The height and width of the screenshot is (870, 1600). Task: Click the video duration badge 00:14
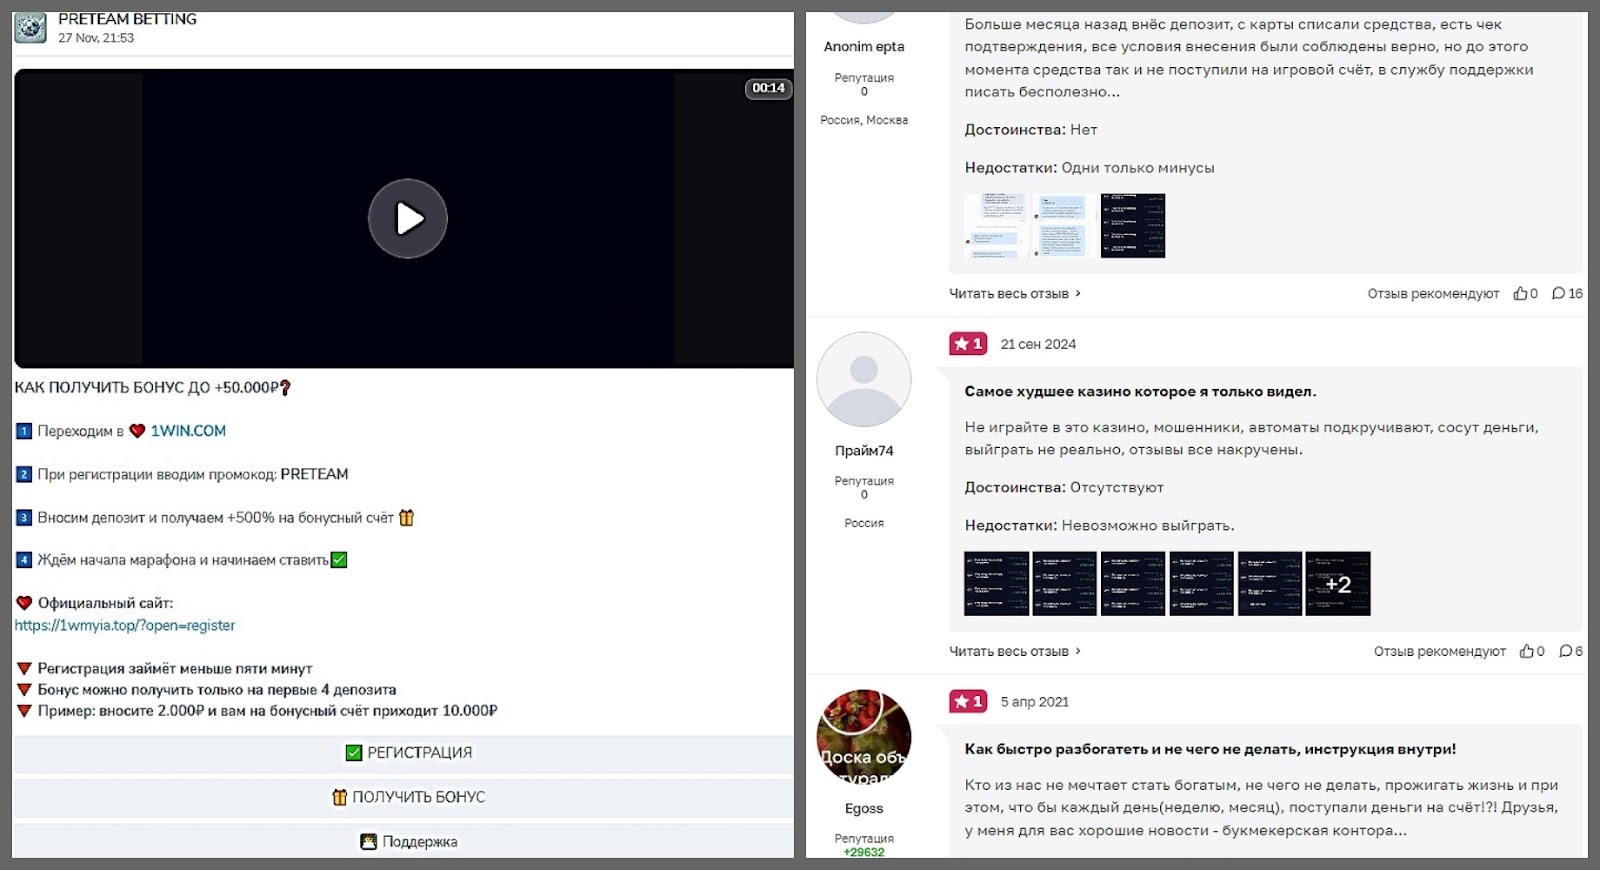768,88
